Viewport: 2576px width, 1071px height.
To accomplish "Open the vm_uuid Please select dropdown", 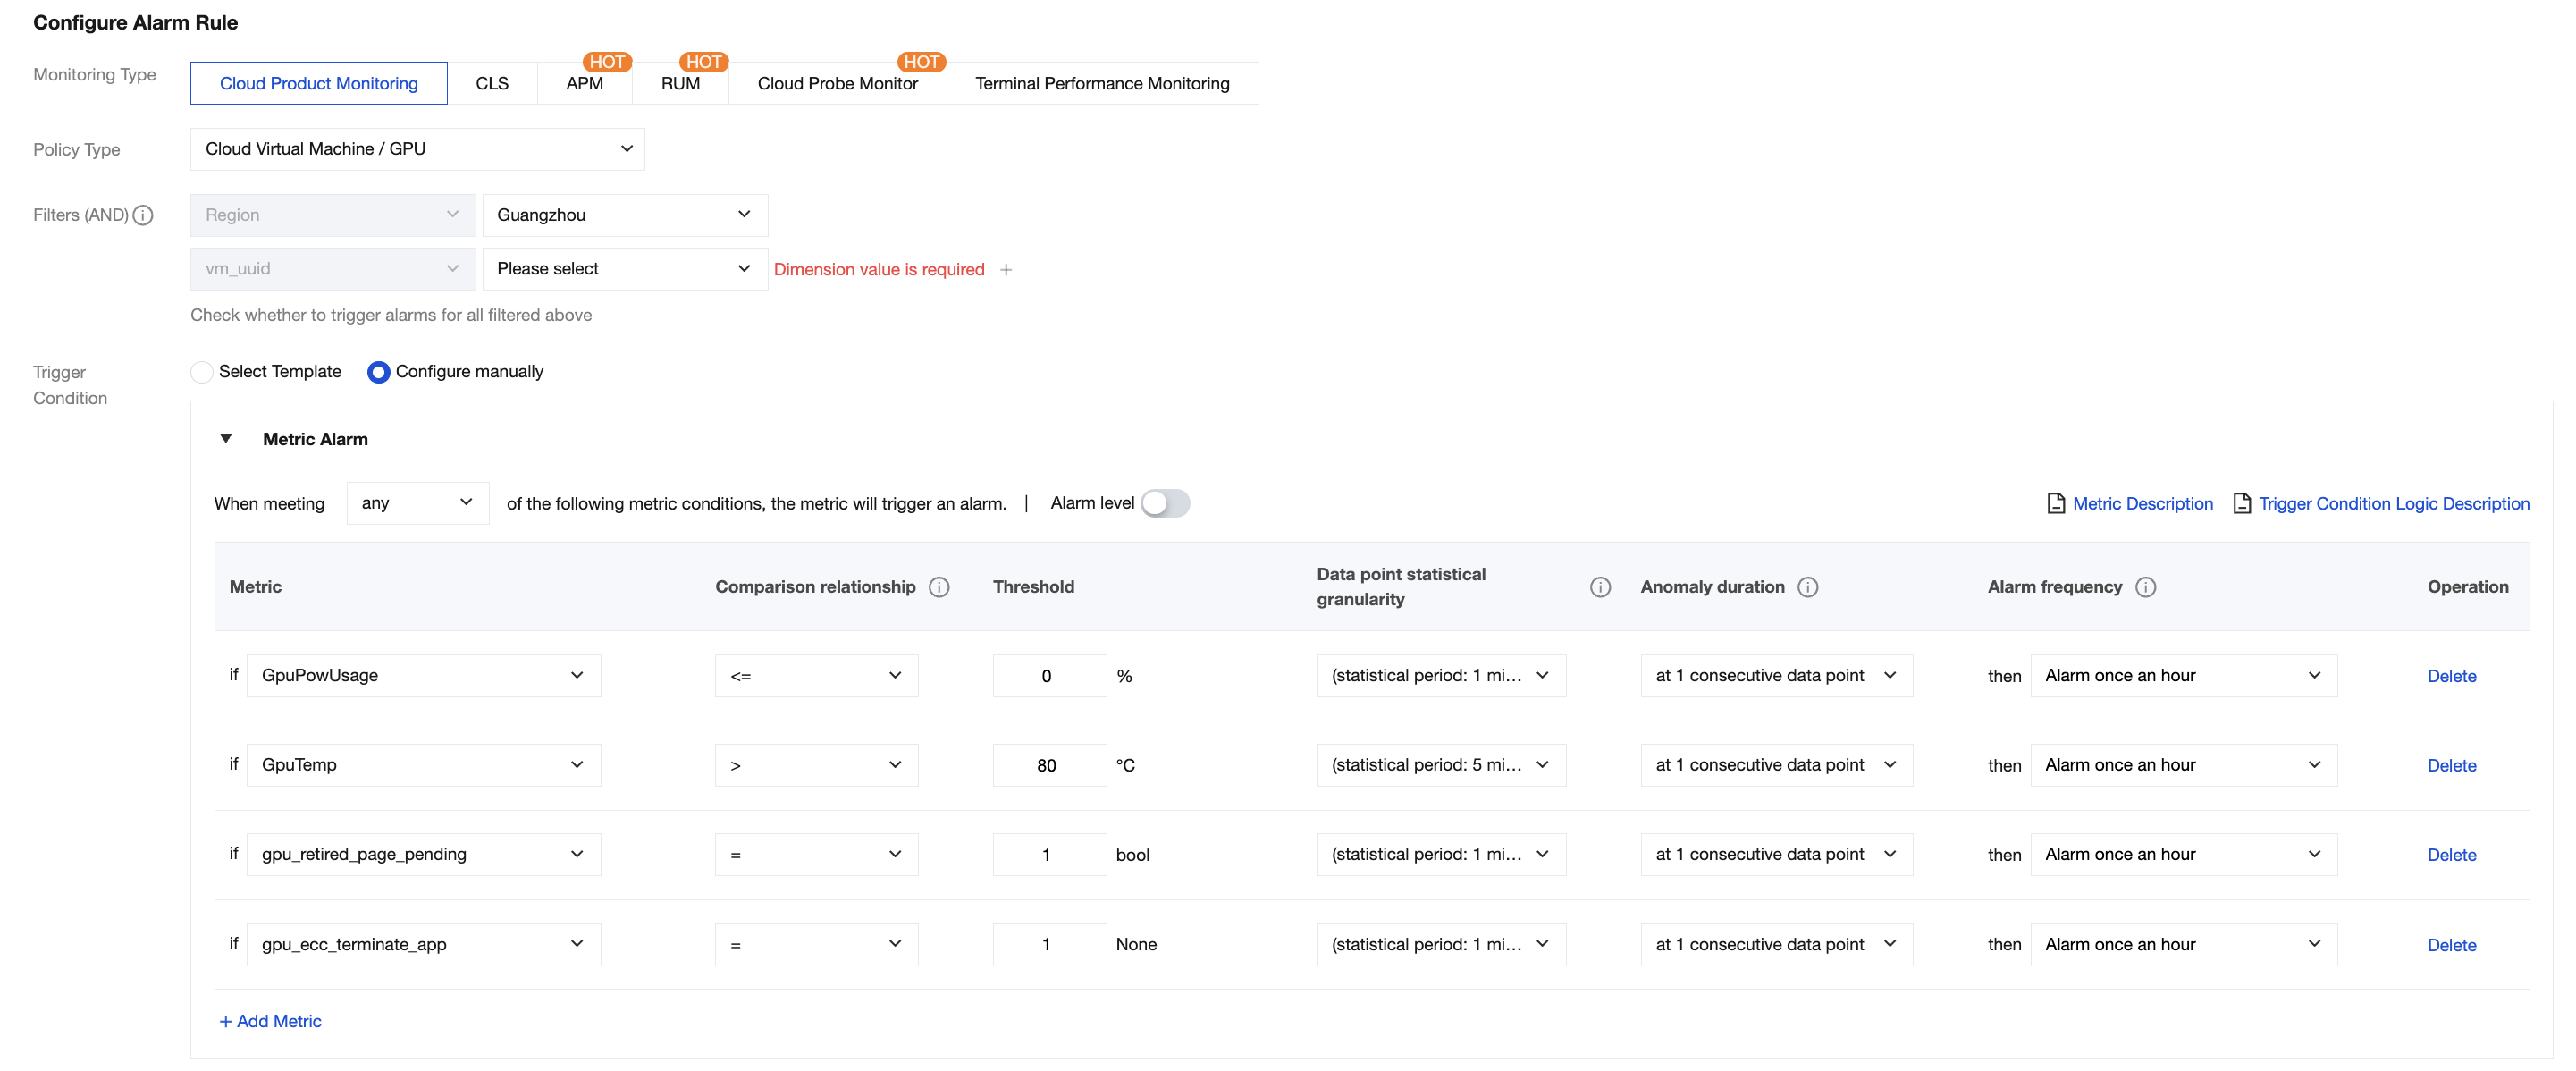I will pyautogui.click(x=624, y=269).
